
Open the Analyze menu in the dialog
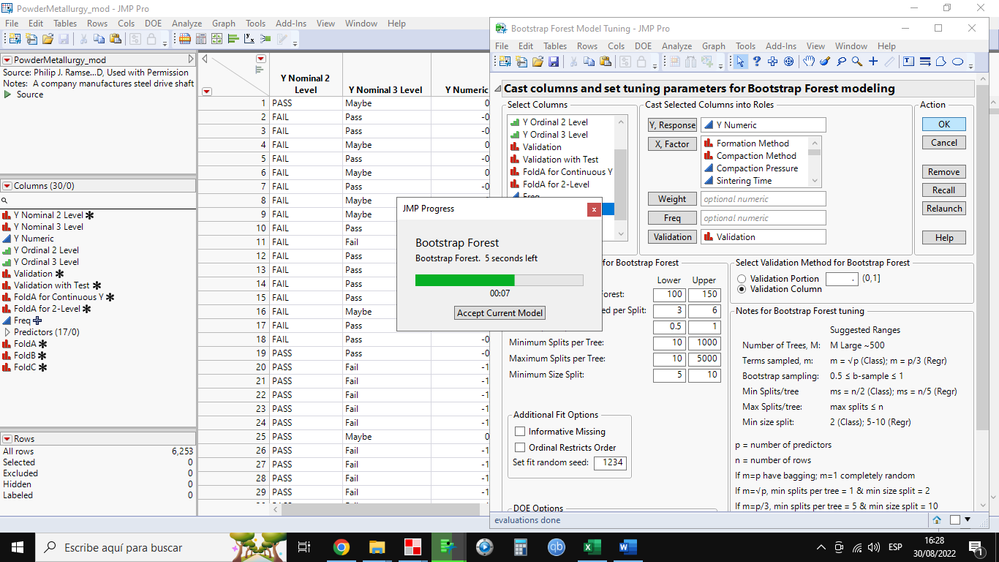click(676, 46)
